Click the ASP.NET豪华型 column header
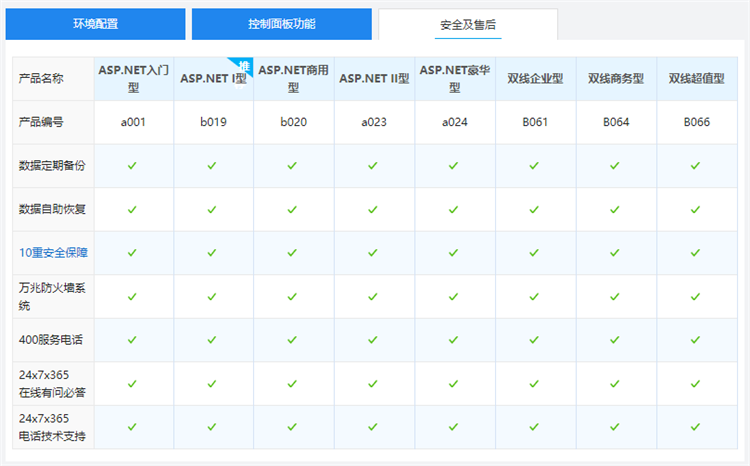This screenshot has width=750, height=466. [454, 78]
